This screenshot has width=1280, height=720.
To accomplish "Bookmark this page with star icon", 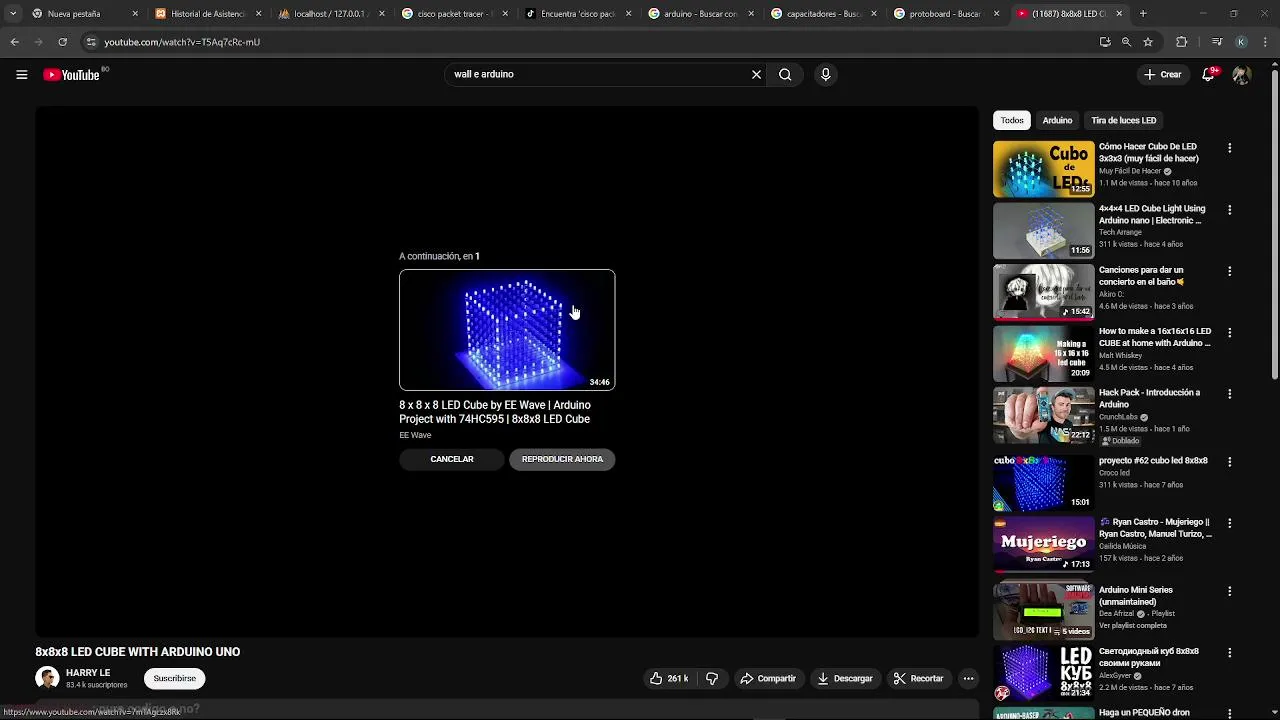I will (x=1148, y=42).
